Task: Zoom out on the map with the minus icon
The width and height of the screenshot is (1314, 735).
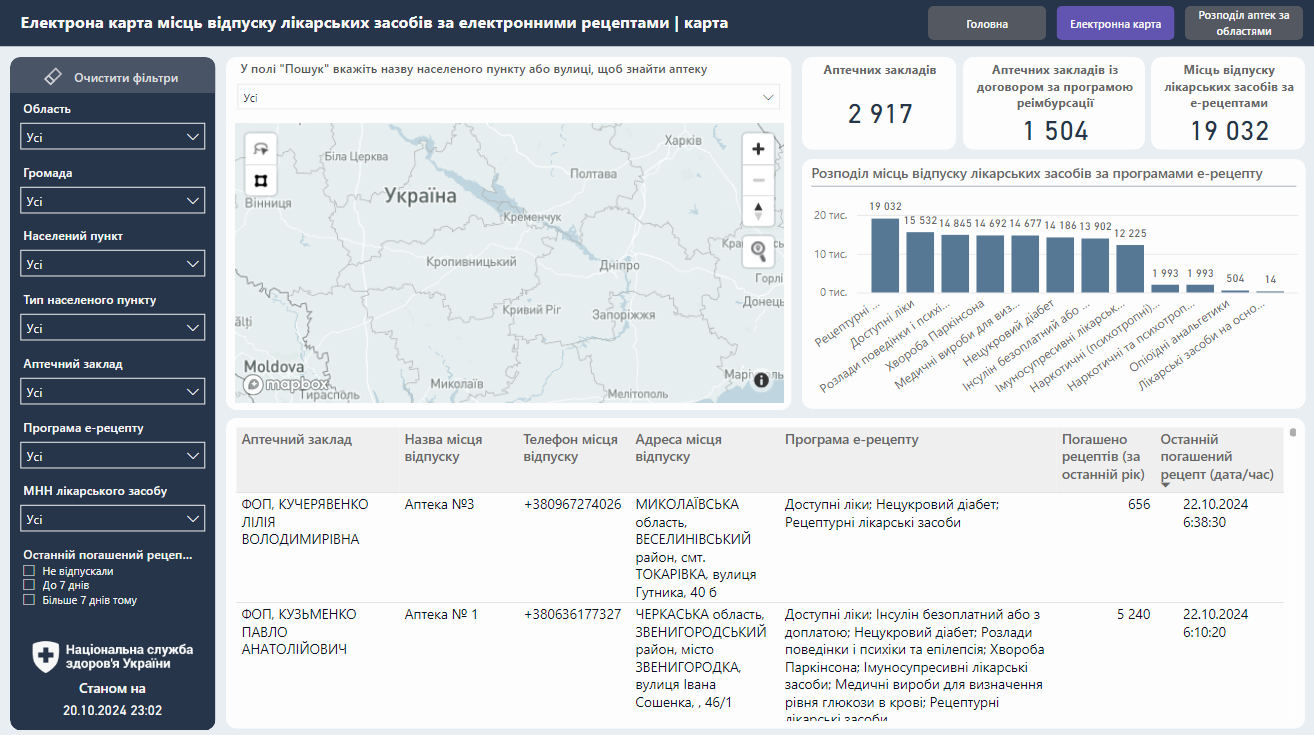Action: click(757, 180)
